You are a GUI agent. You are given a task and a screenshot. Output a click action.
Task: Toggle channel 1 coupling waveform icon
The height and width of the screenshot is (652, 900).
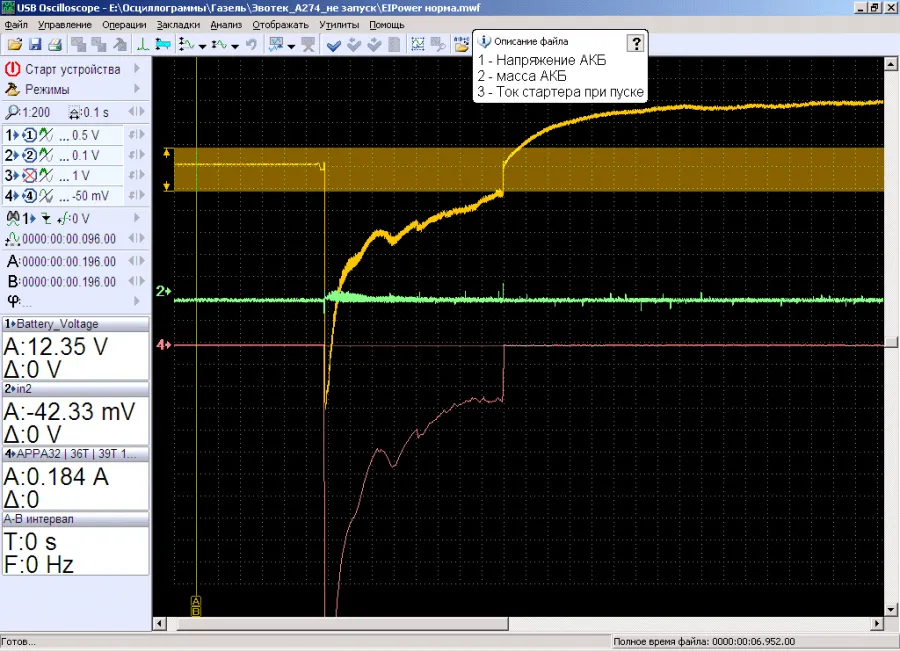[x=46, y=135]
